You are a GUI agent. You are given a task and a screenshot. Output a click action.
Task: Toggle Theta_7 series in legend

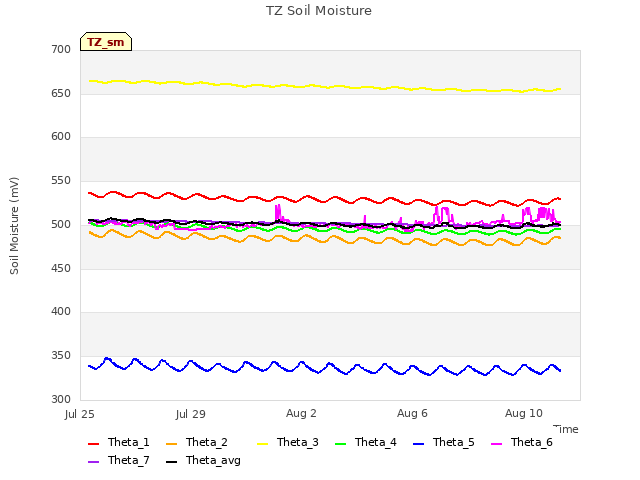pyautogui.click(x=119, y=460)
